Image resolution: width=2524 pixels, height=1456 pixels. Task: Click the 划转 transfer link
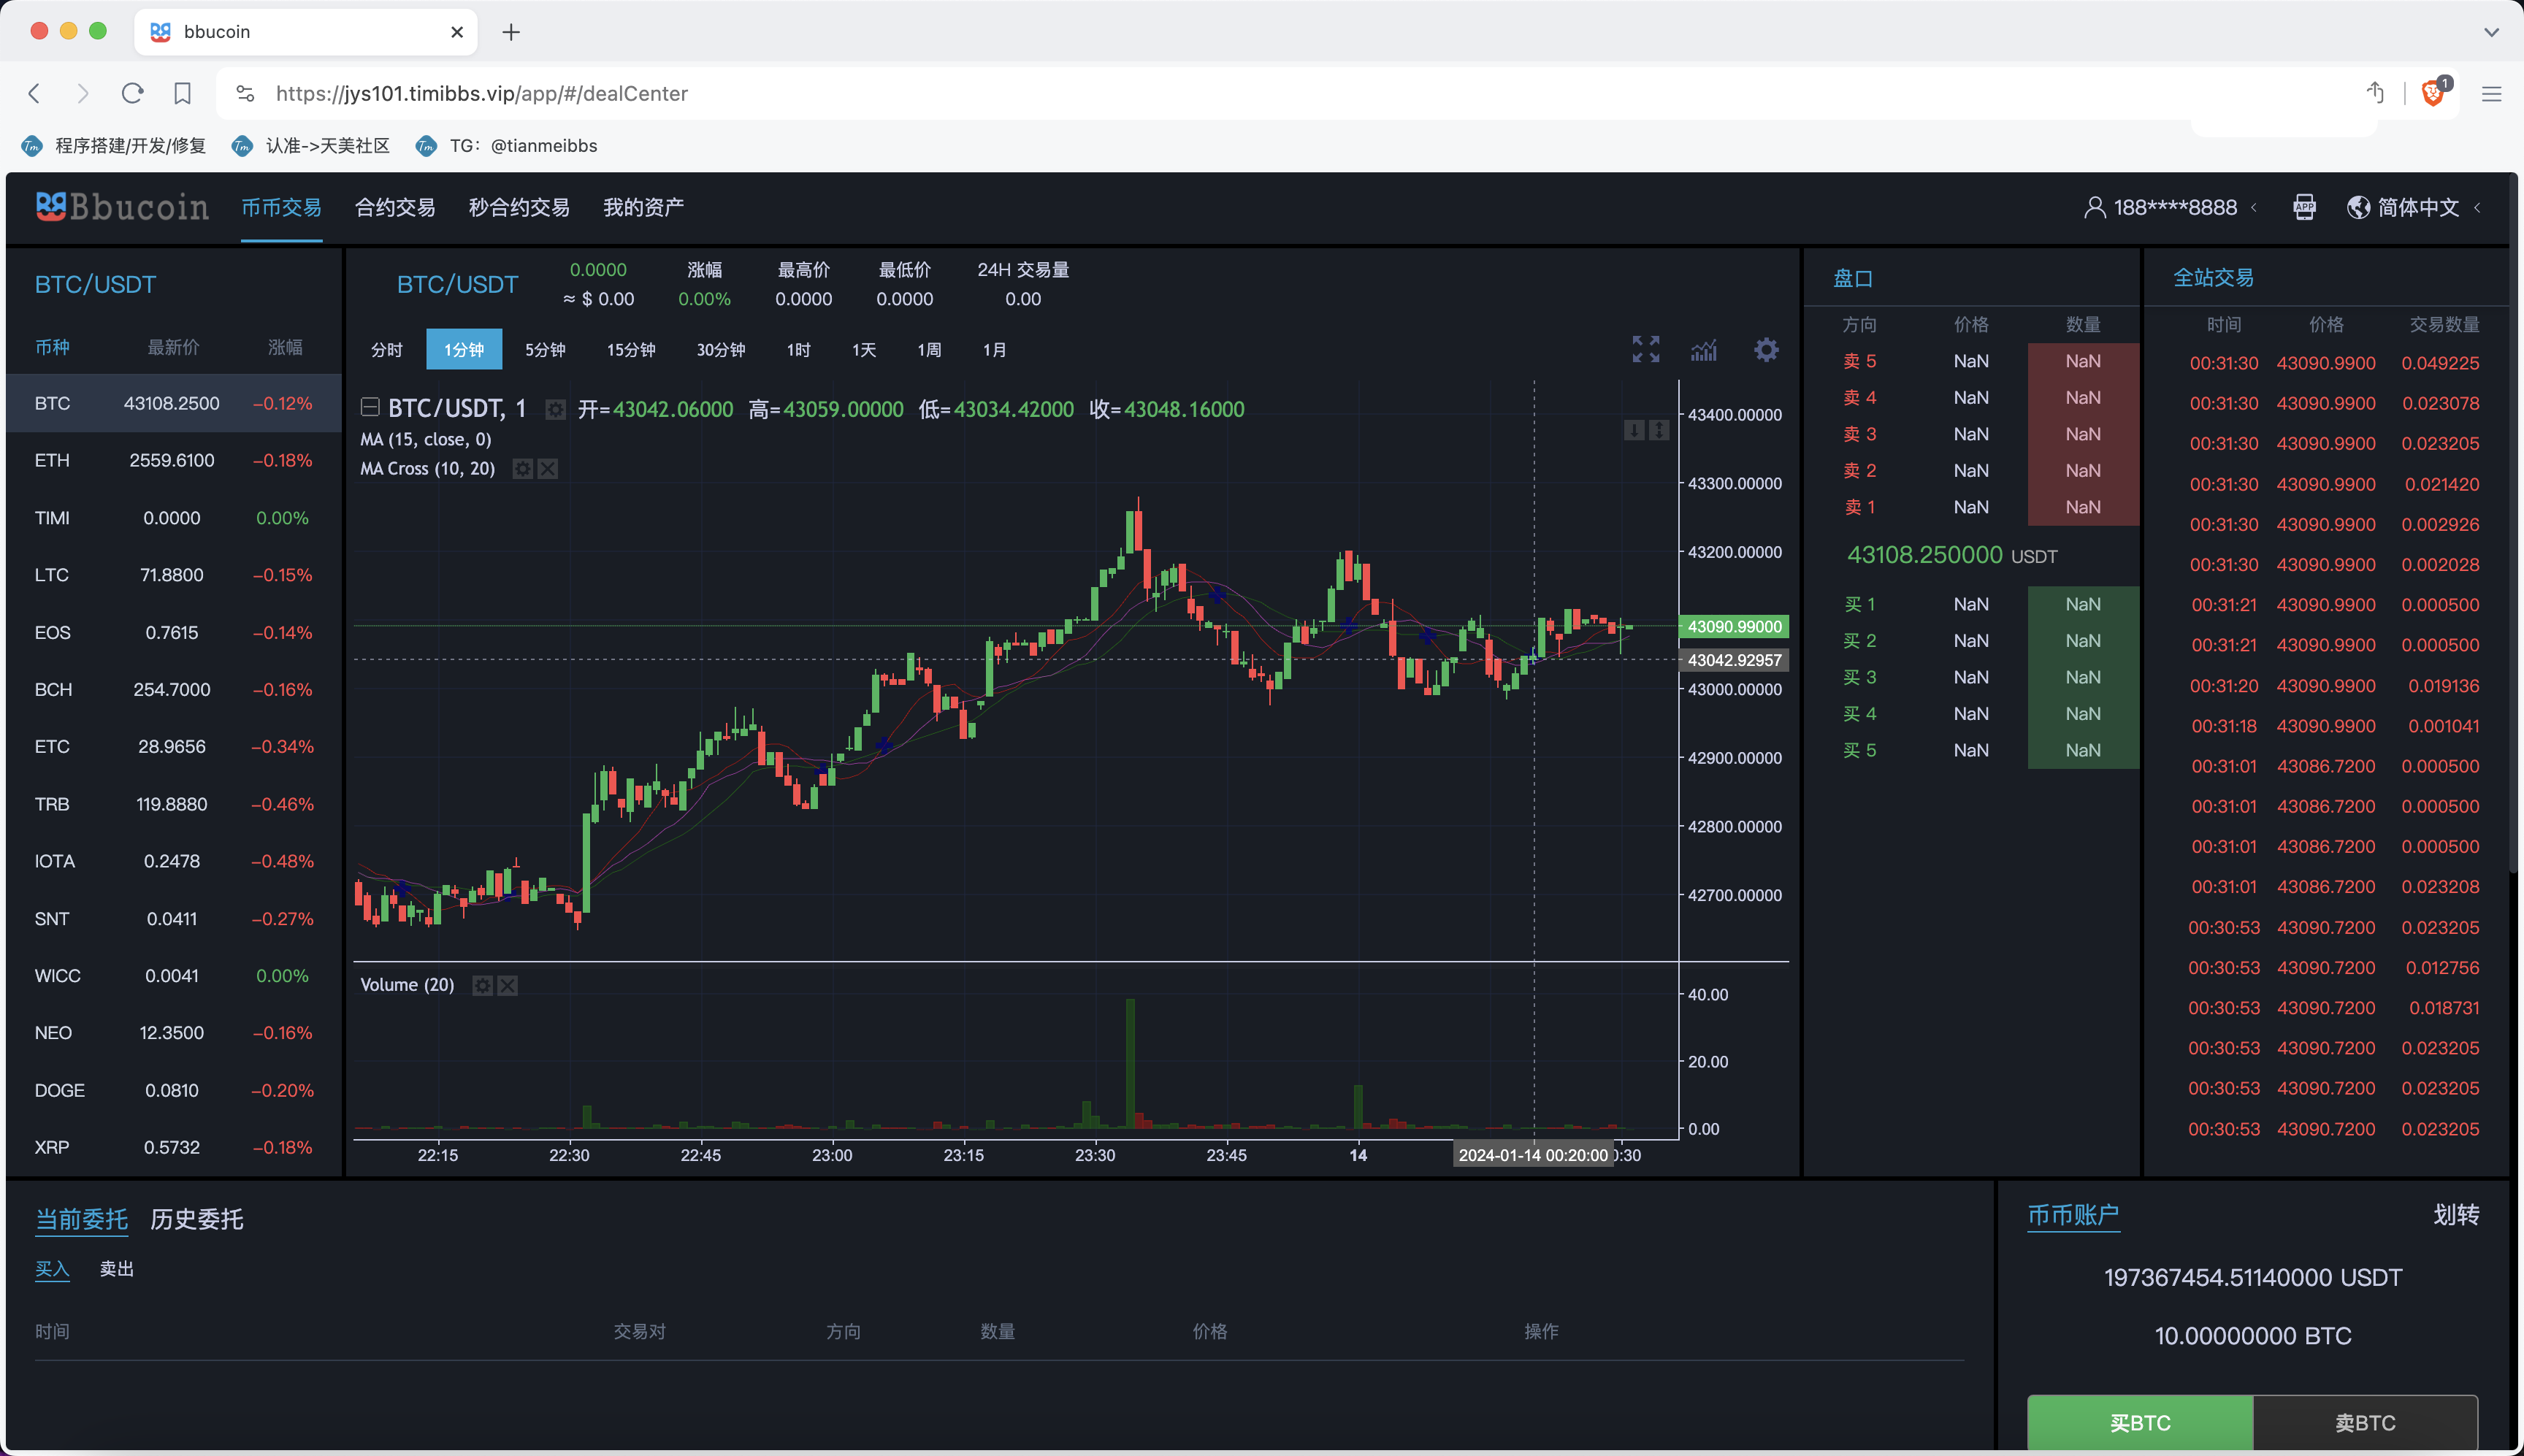[2455, 1215]
